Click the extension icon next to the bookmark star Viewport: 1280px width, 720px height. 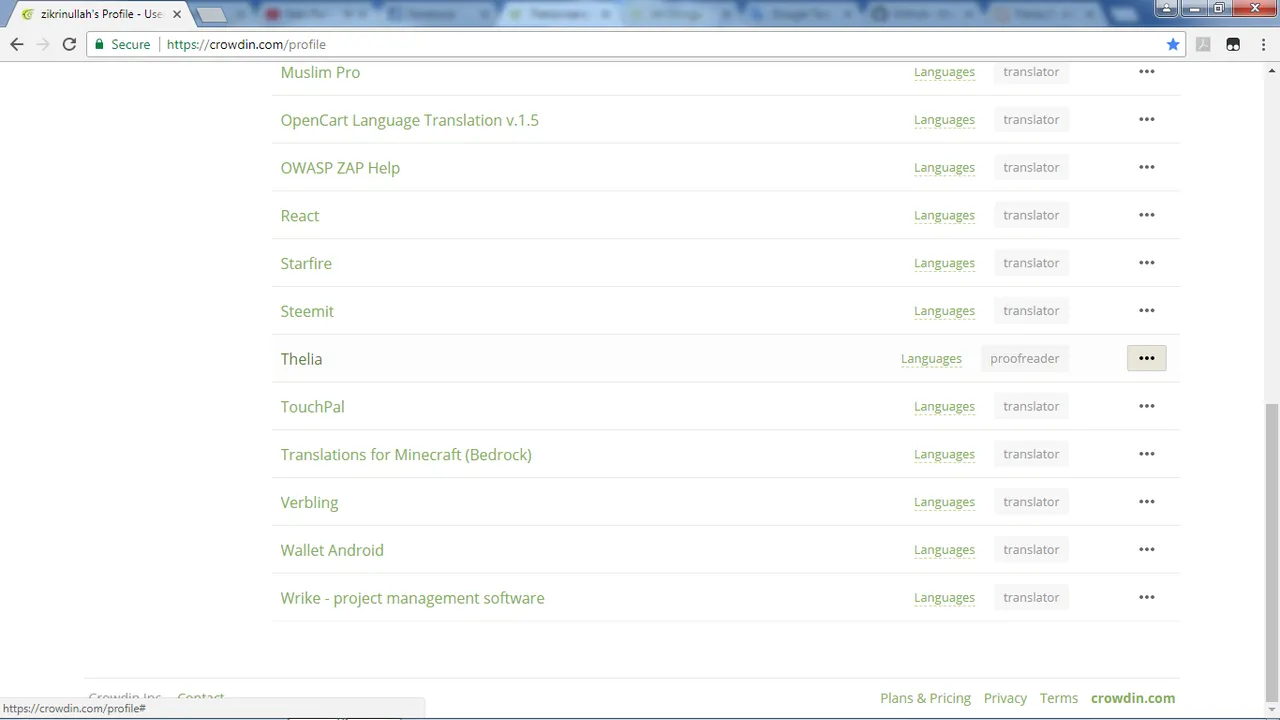[x=1203, y=44]
